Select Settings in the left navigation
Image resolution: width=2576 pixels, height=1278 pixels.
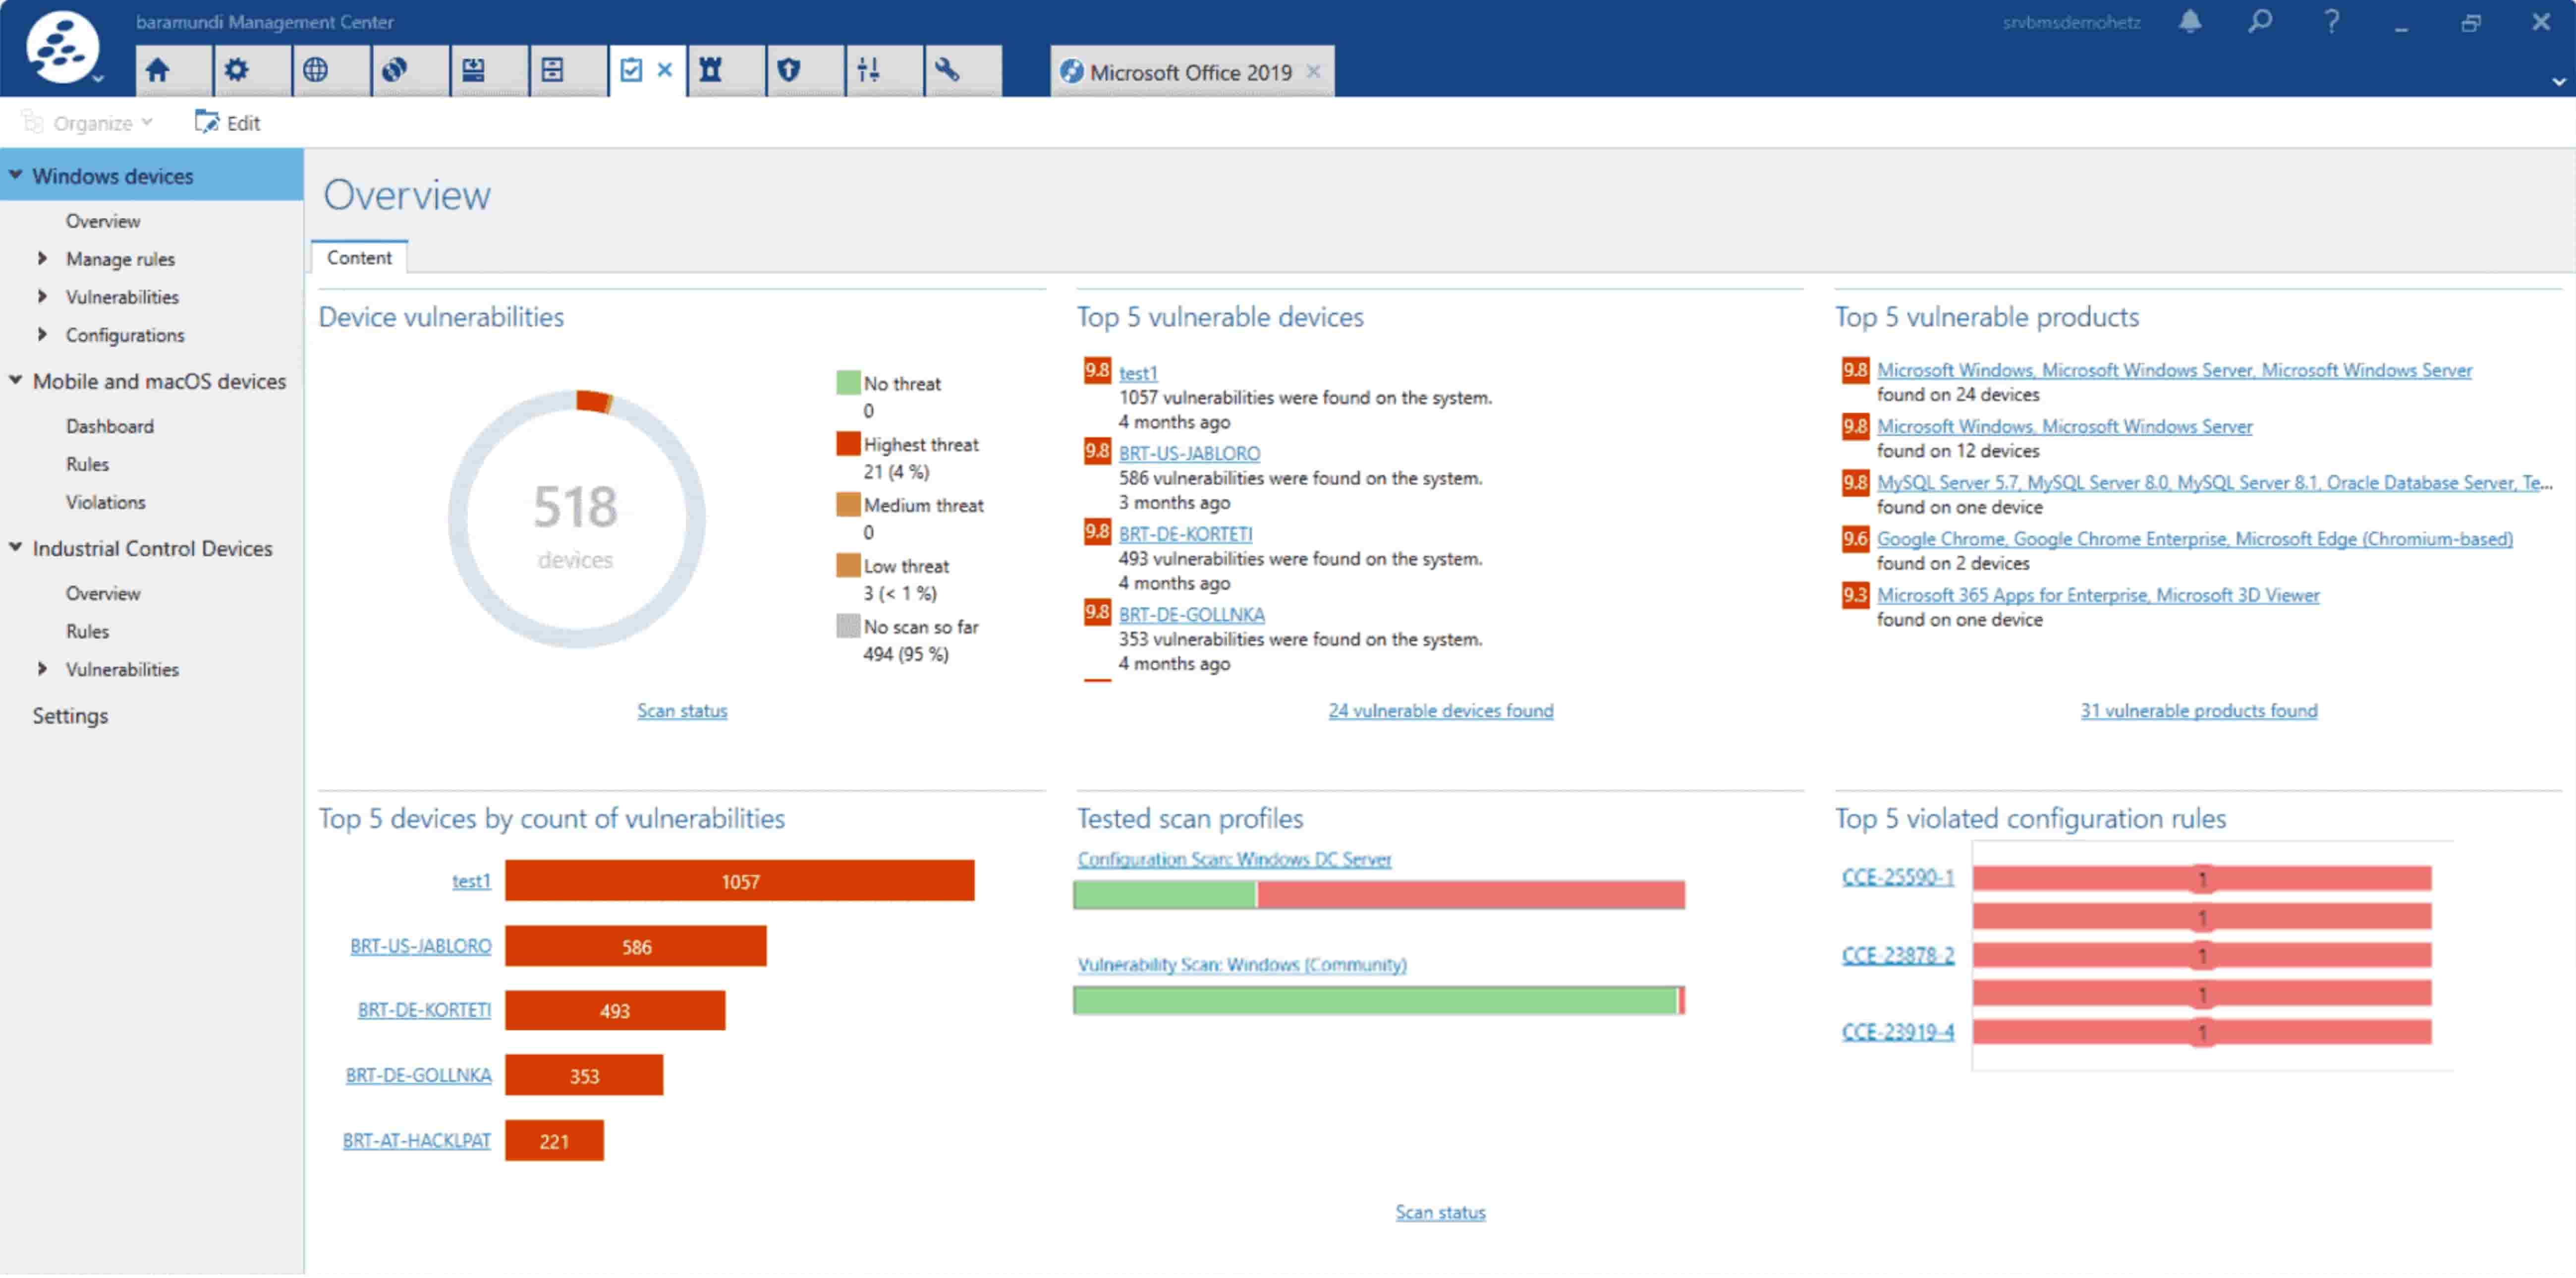point(70,716)
